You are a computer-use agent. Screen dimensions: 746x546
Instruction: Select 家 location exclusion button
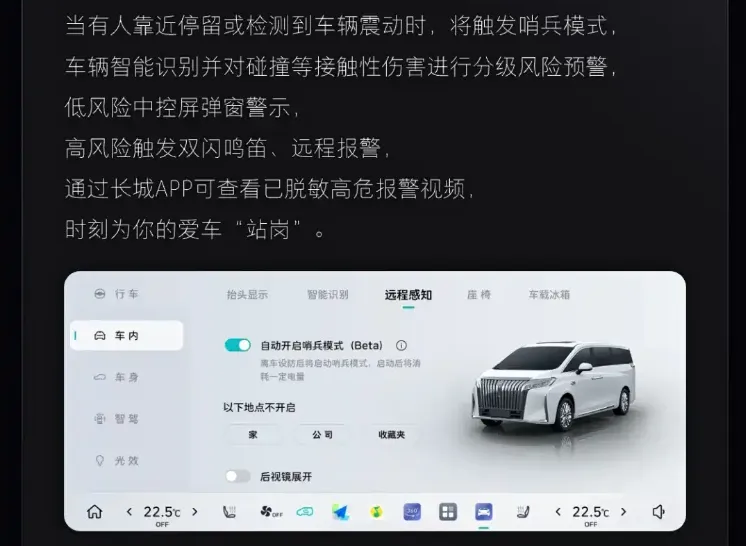pos(253,434)
